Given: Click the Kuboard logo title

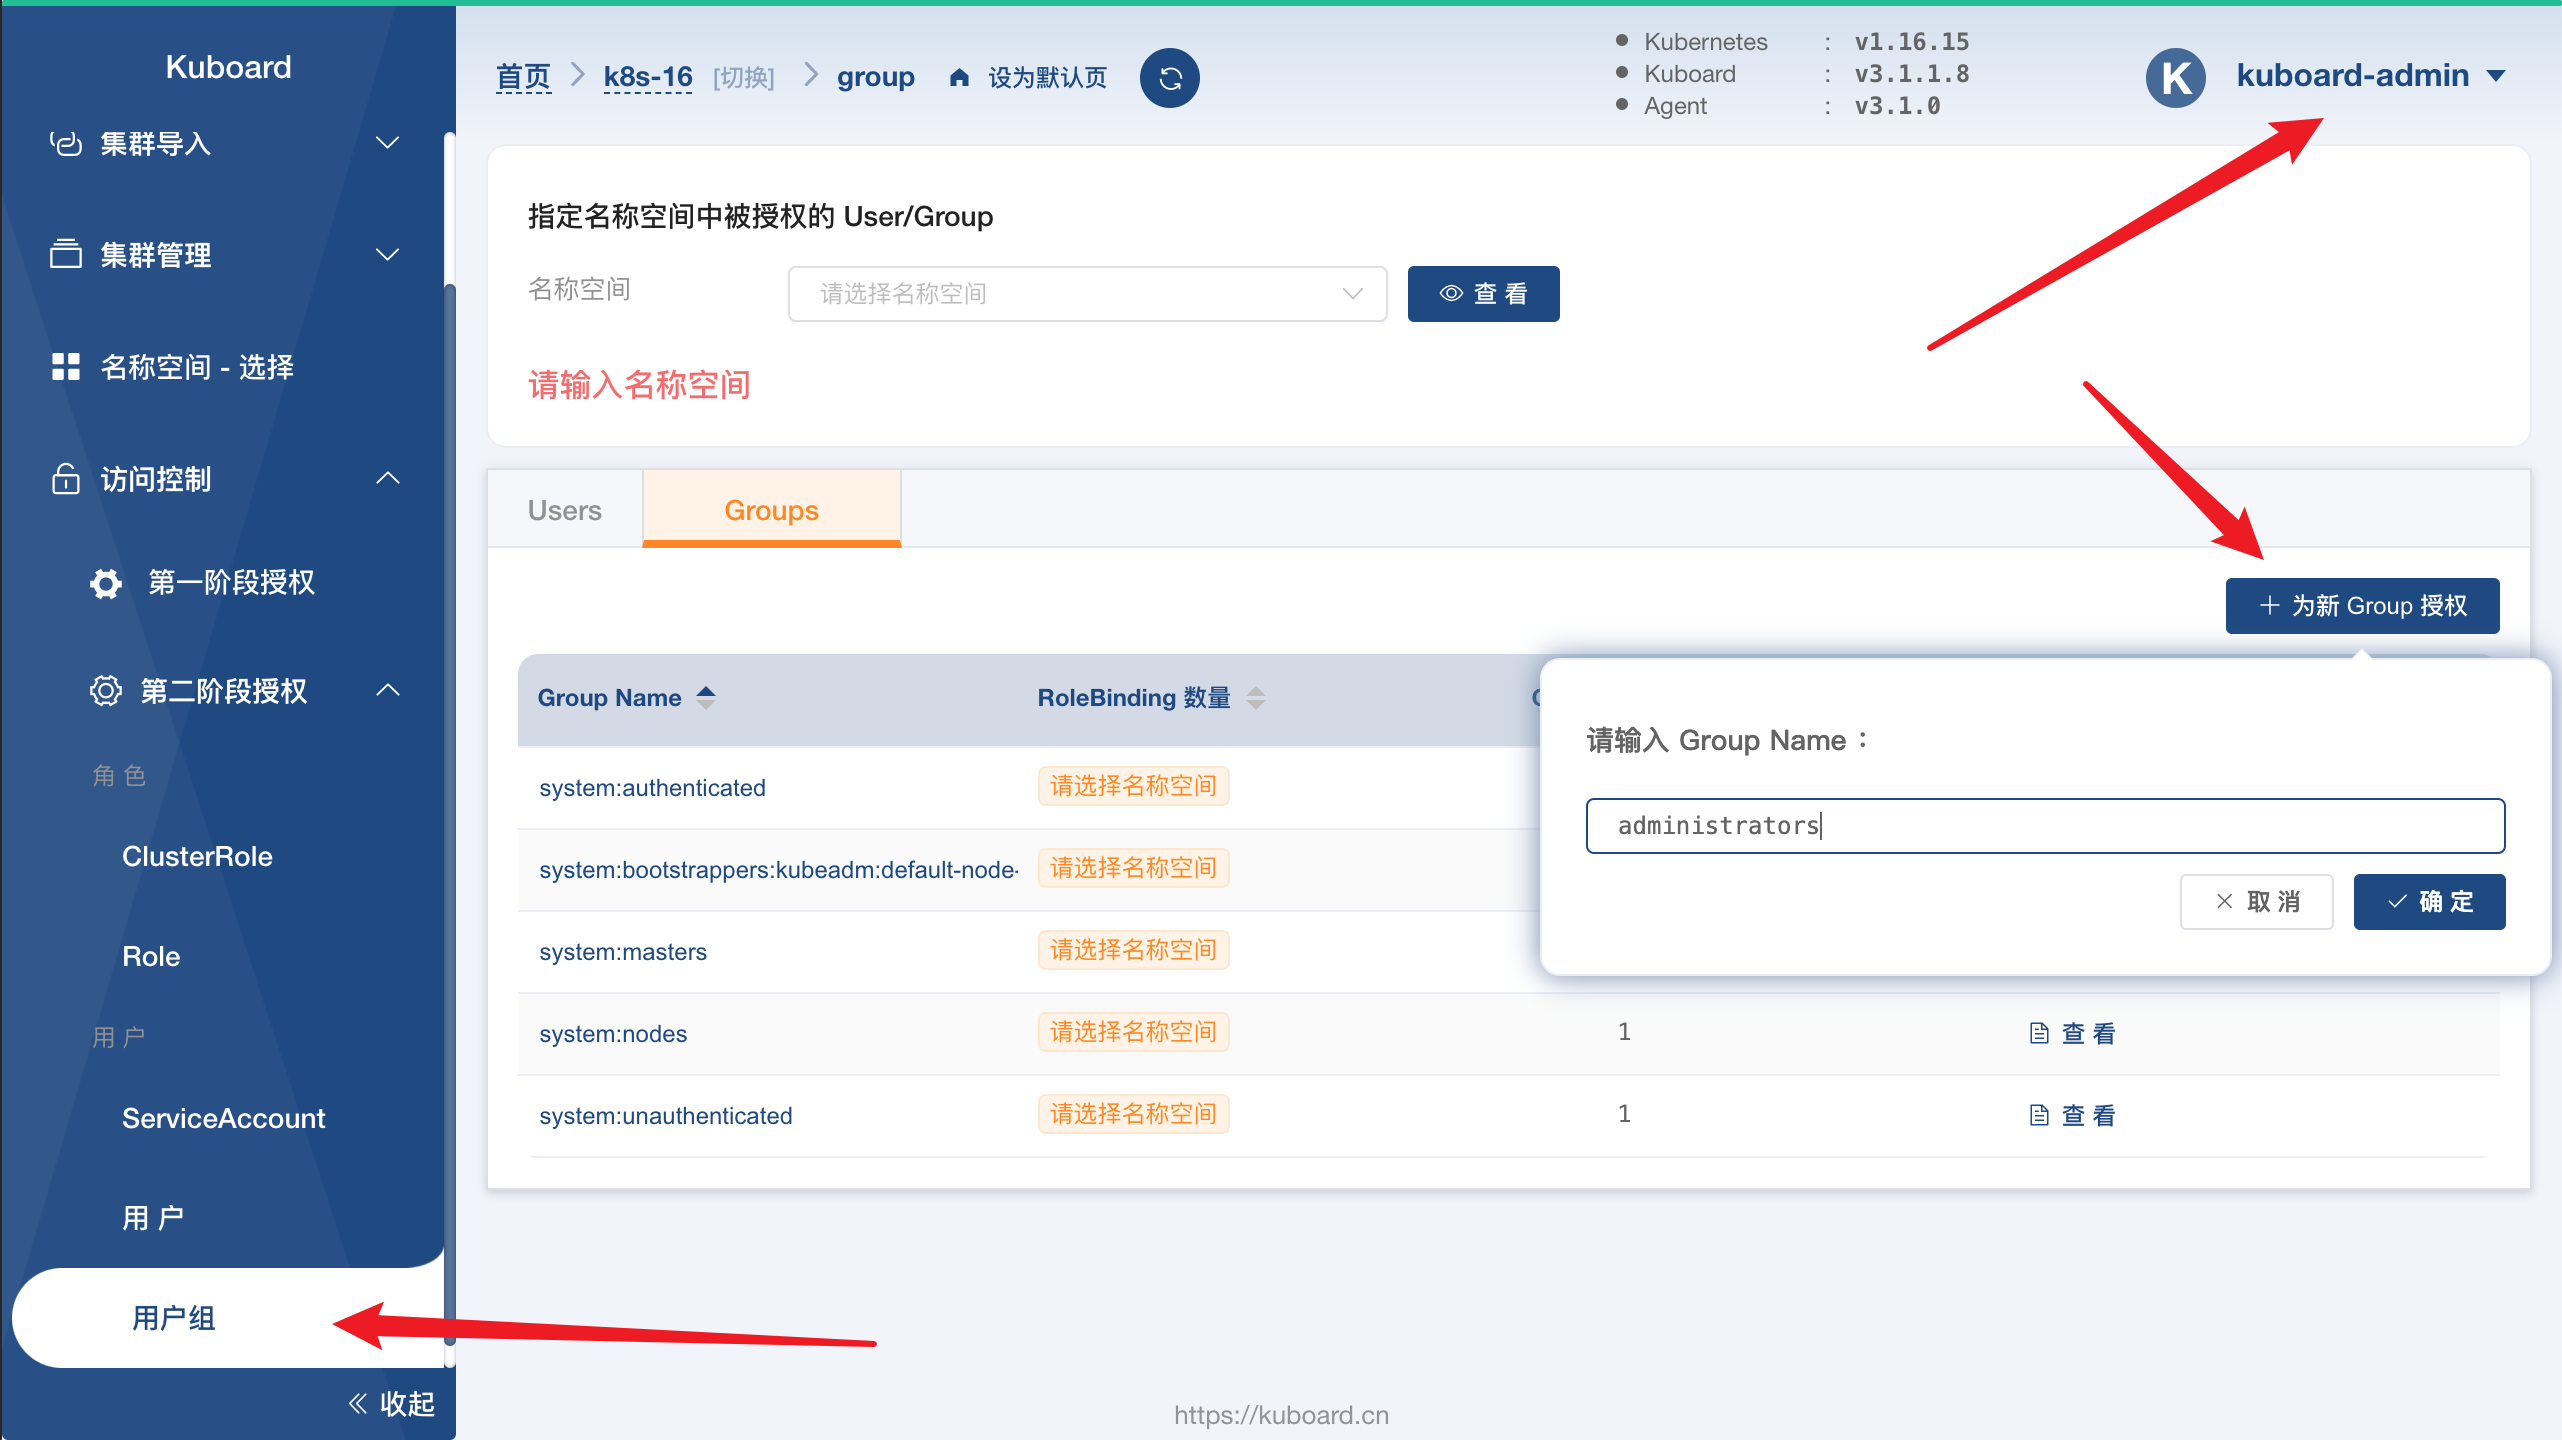Looking at the screenshot, I should 228,67.
